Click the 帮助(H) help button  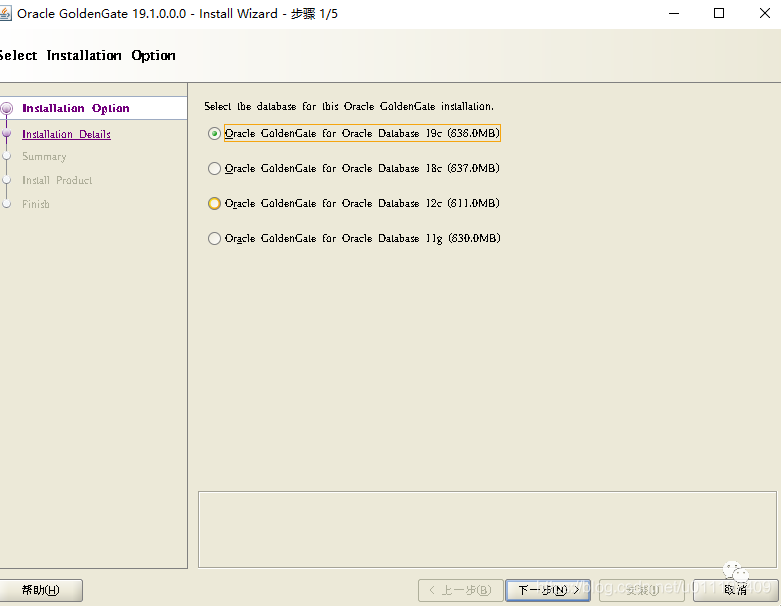(40, 590)
